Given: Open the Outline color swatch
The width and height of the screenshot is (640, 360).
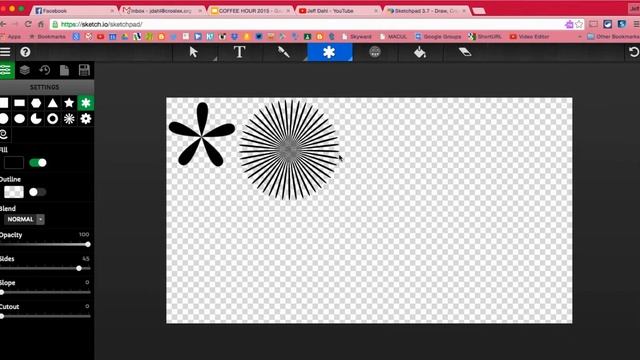Looking at the screenshot, I should coord(13,192).
